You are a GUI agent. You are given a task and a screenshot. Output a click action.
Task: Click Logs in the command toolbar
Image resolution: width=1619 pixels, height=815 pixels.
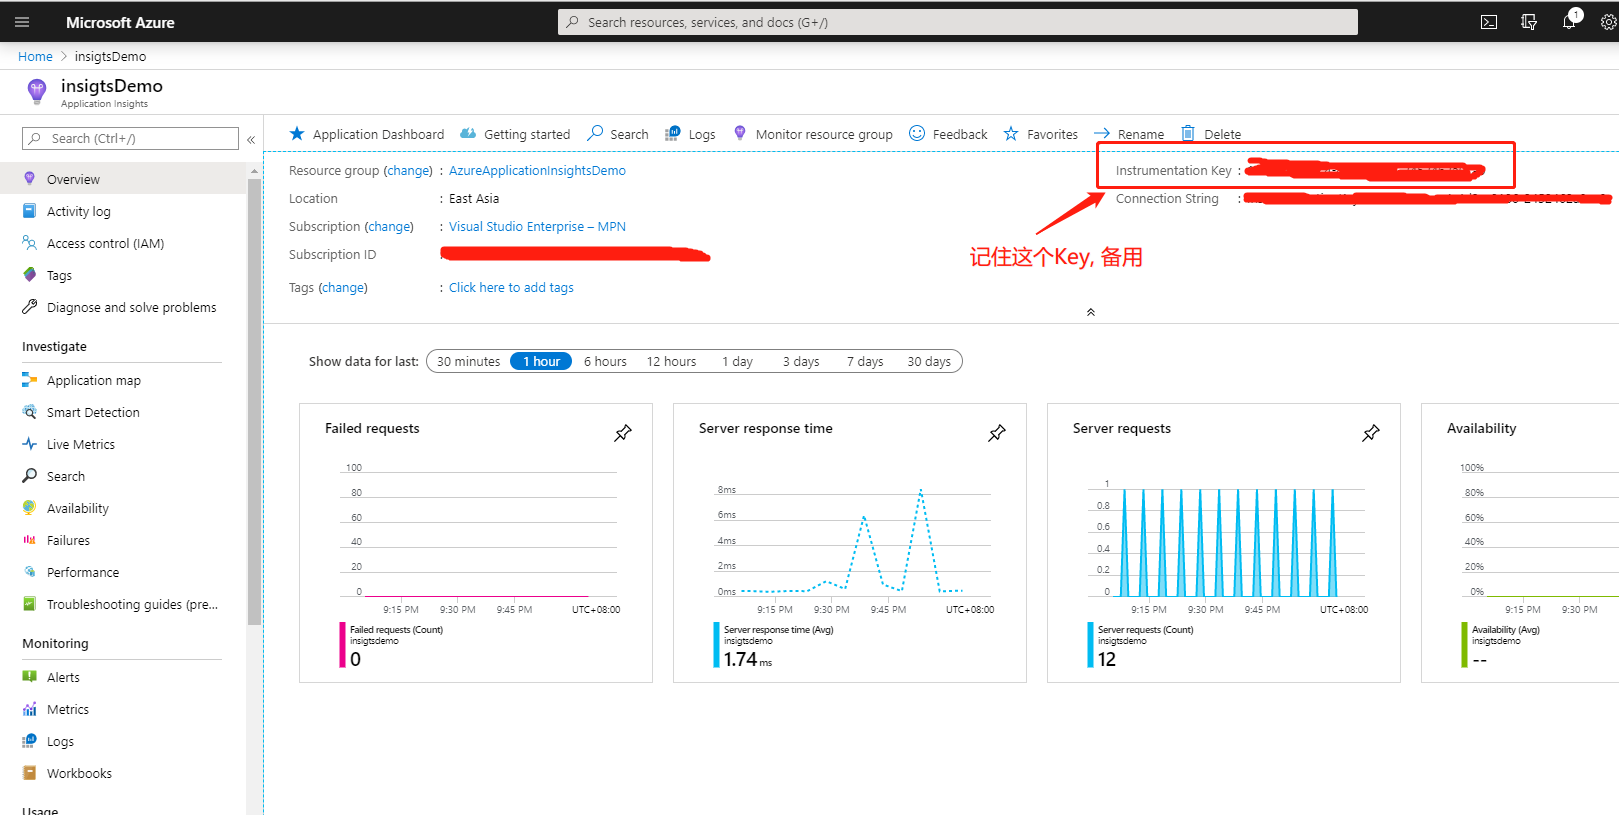(x=690, y=134)
